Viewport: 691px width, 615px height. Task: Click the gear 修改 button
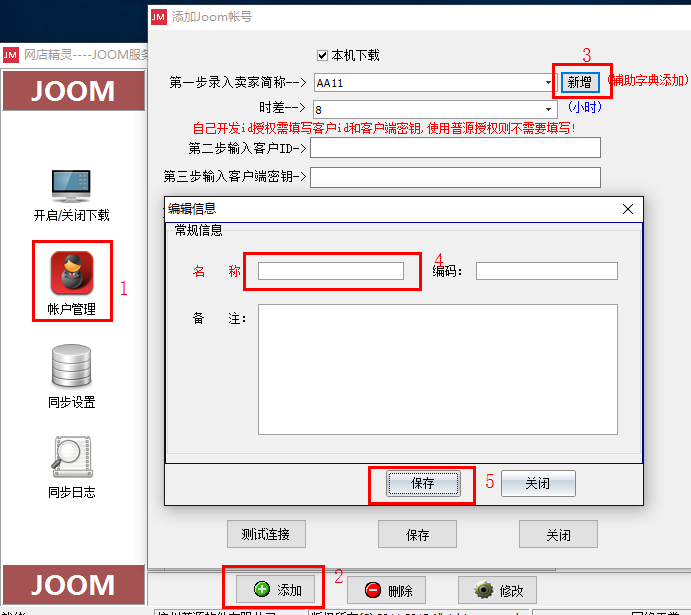coord(498,590)
